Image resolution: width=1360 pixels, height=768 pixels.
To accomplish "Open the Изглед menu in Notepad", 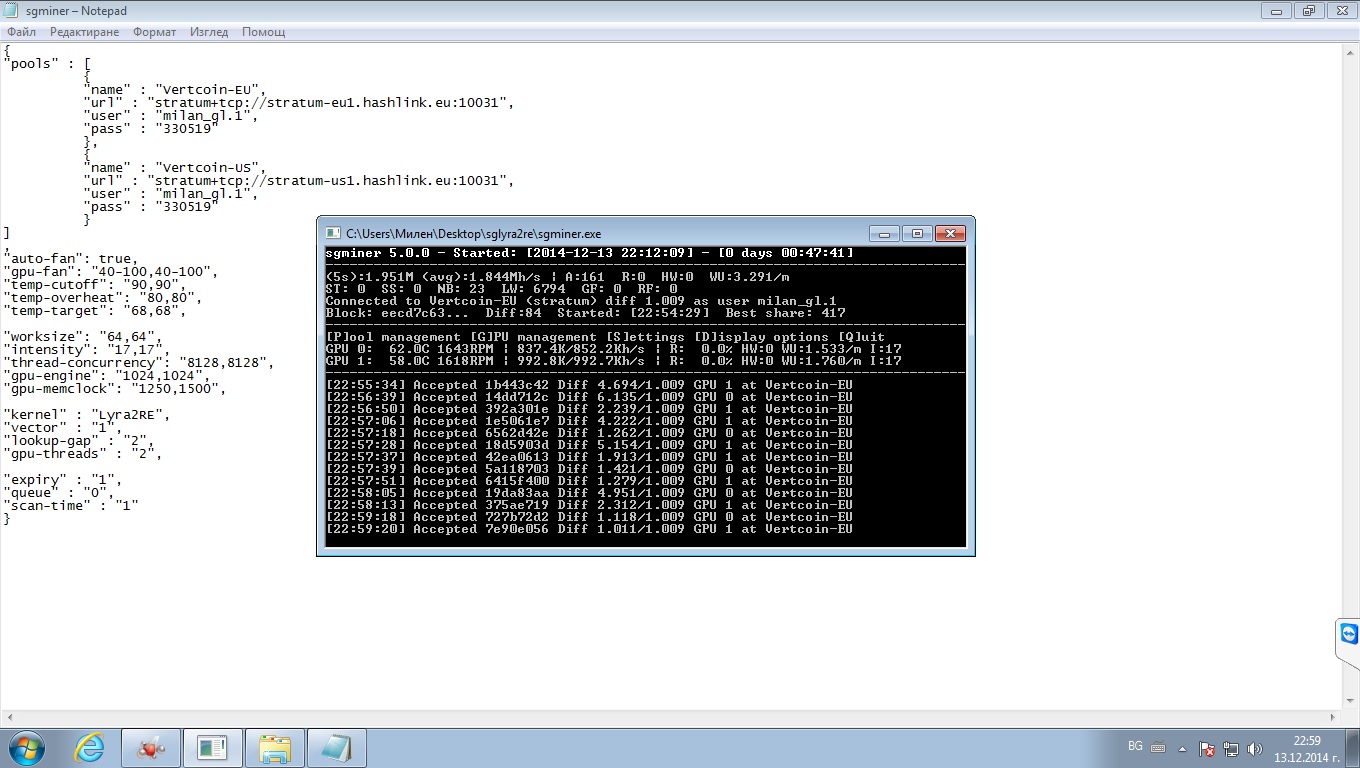I will 208,32.
